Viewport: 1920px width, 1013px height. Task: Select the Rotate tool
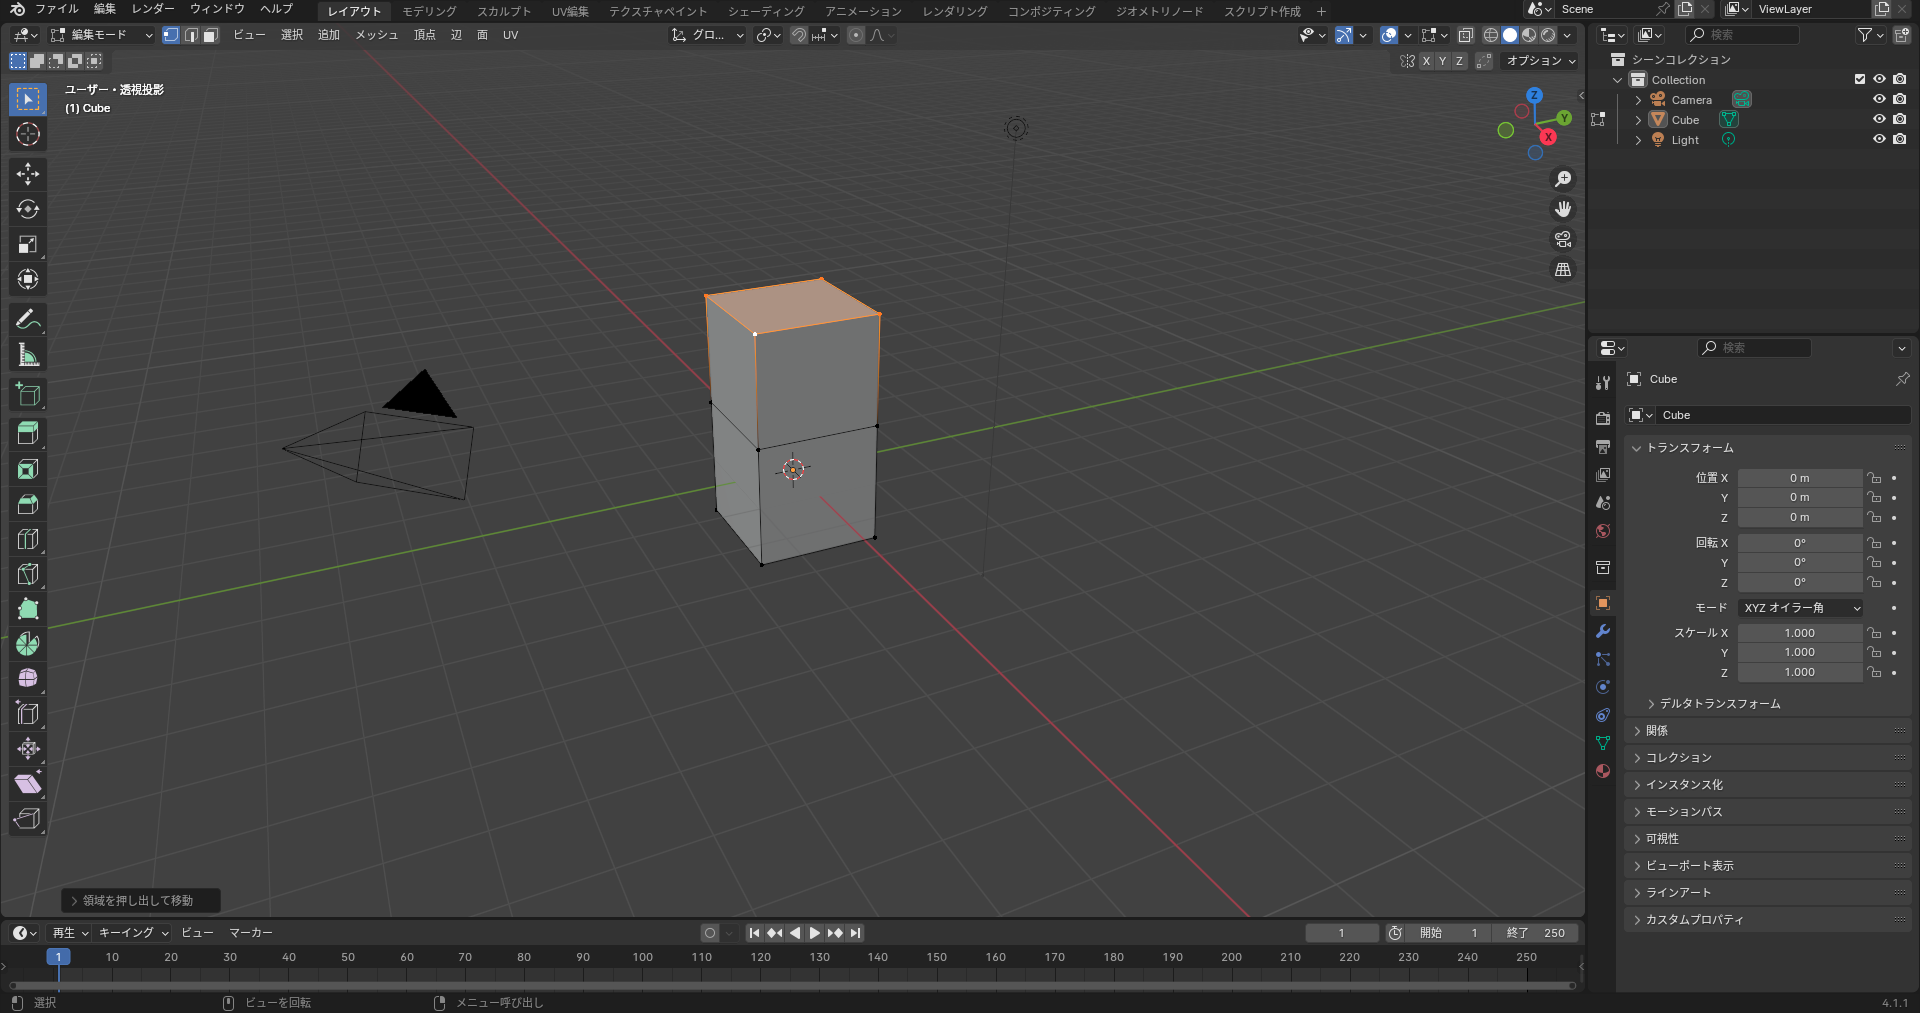coord(27,209)
